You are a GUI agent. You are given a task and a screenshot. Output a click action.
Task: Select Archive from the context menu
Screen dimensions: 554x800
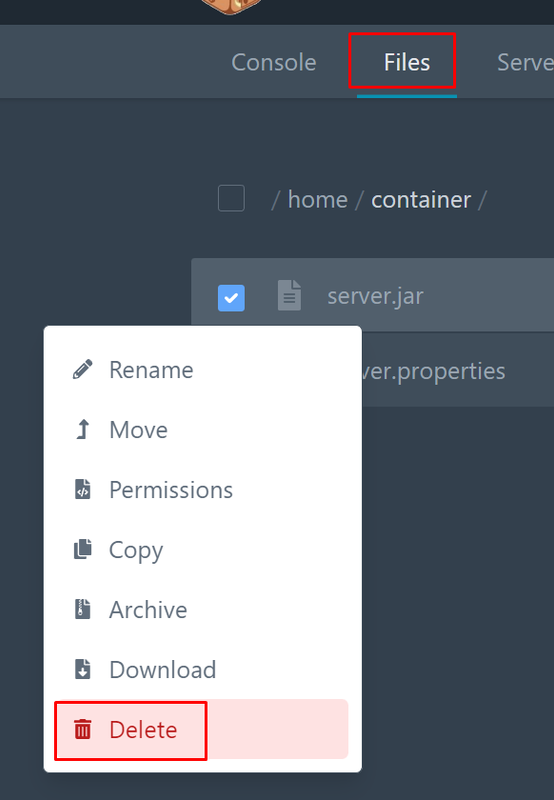(203, 609)
